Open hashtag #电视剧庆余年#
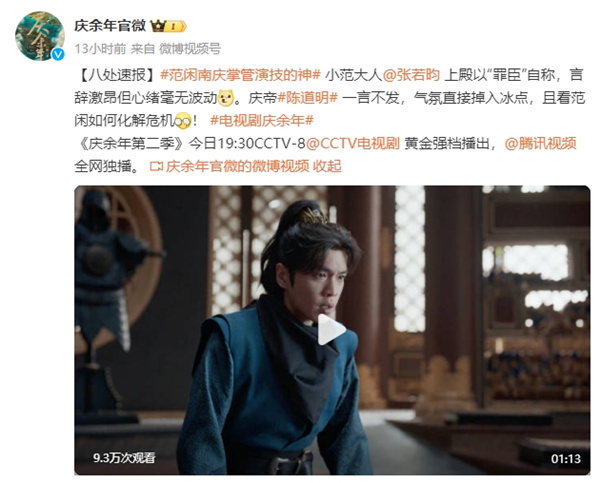This screenshot has width=600, height=483. point(262,121)
